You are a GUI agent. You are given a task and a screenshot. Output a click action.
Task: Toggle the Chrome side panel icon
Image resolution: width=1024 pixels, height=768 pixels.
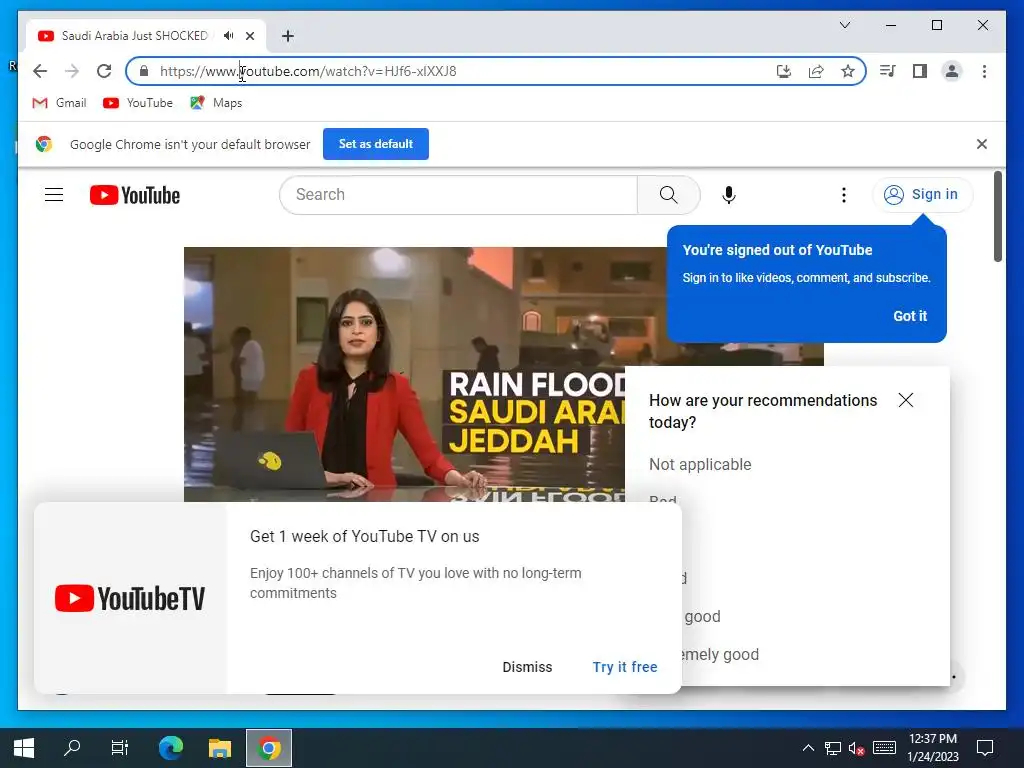(x=920, y=71)
